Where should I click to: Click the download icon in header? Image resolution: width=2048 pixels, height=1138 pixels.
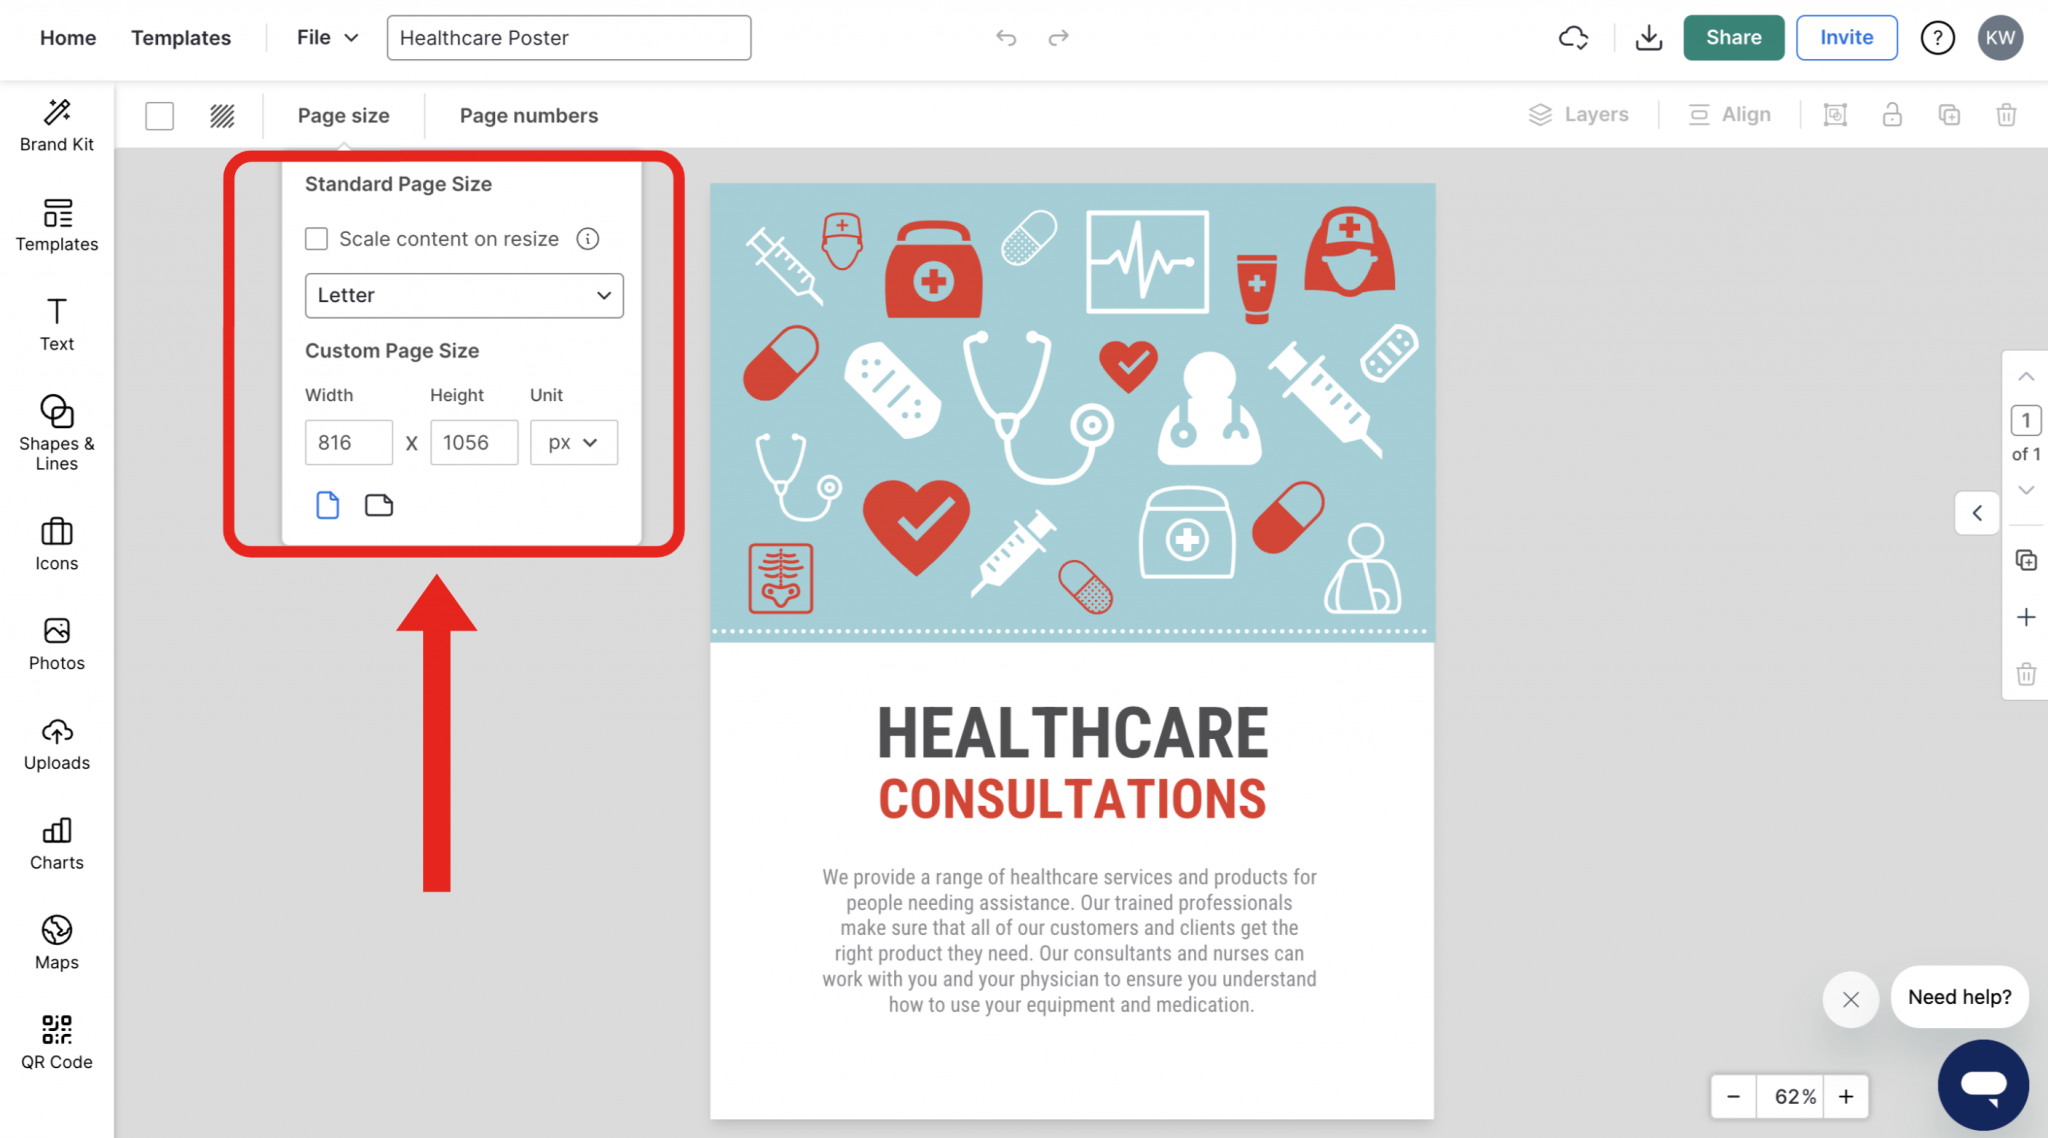coord(1648,38)
